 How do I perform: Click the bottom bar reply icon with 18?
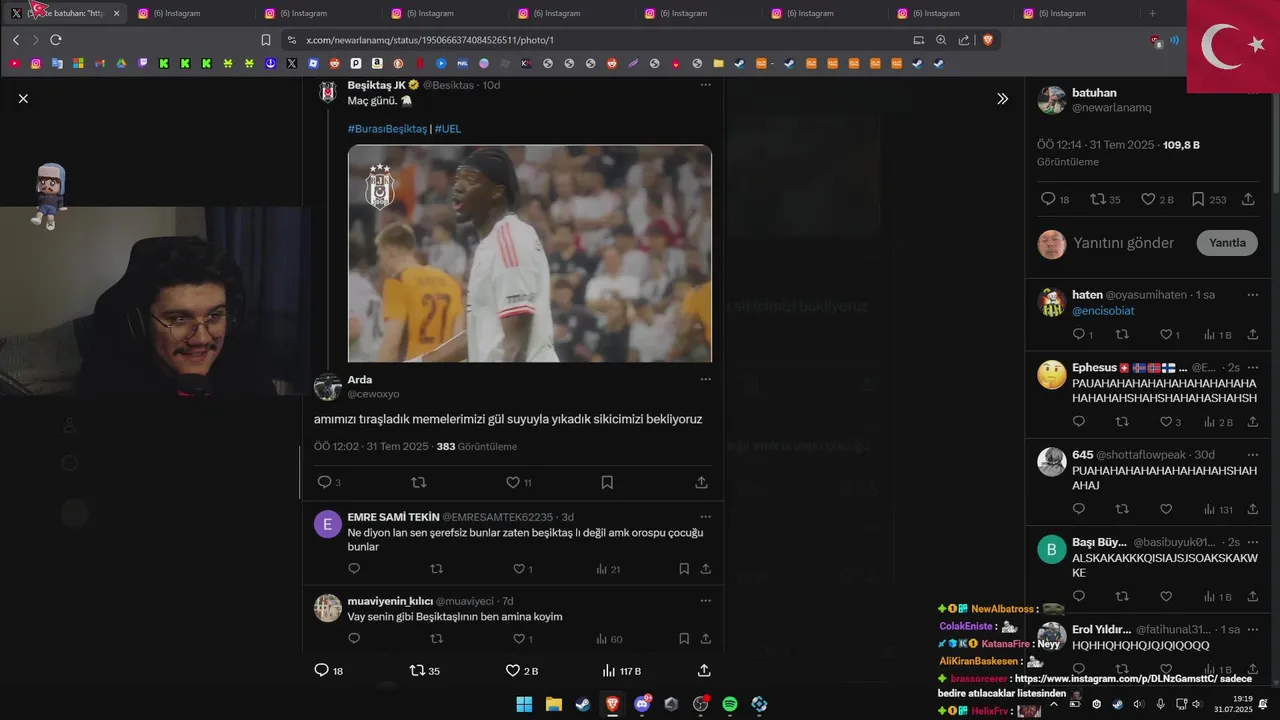(x=321, y=670)
